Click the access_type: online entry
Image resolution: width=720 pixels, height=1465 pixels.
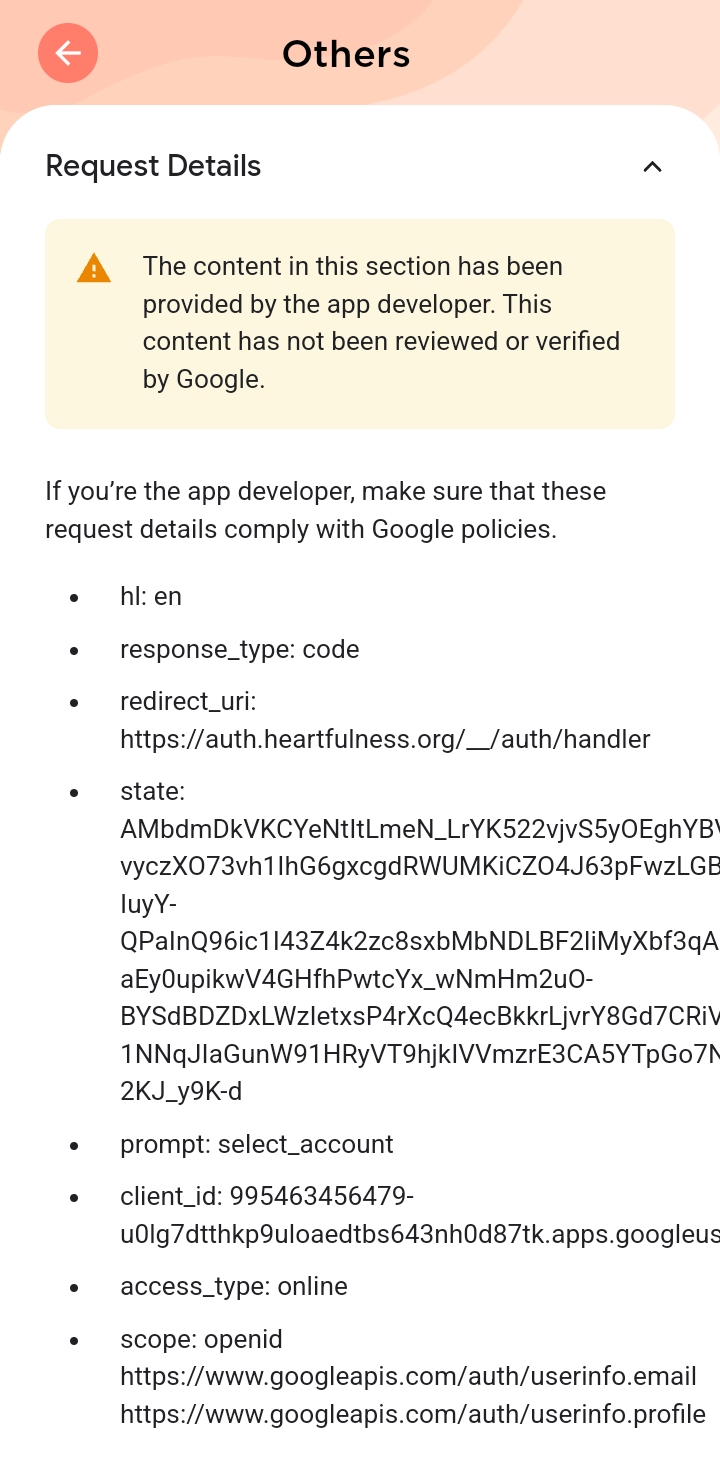pyautogui.click(x=233, y=1286)
